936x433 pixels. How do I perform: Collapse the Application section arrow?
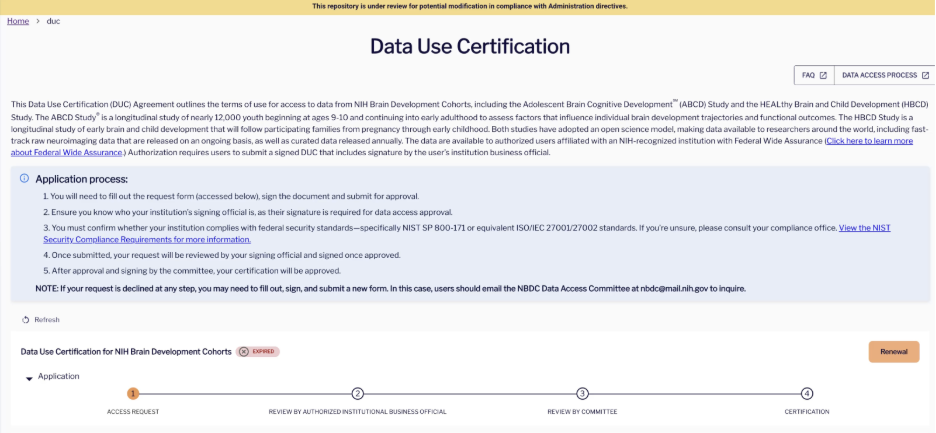point(29,379)
